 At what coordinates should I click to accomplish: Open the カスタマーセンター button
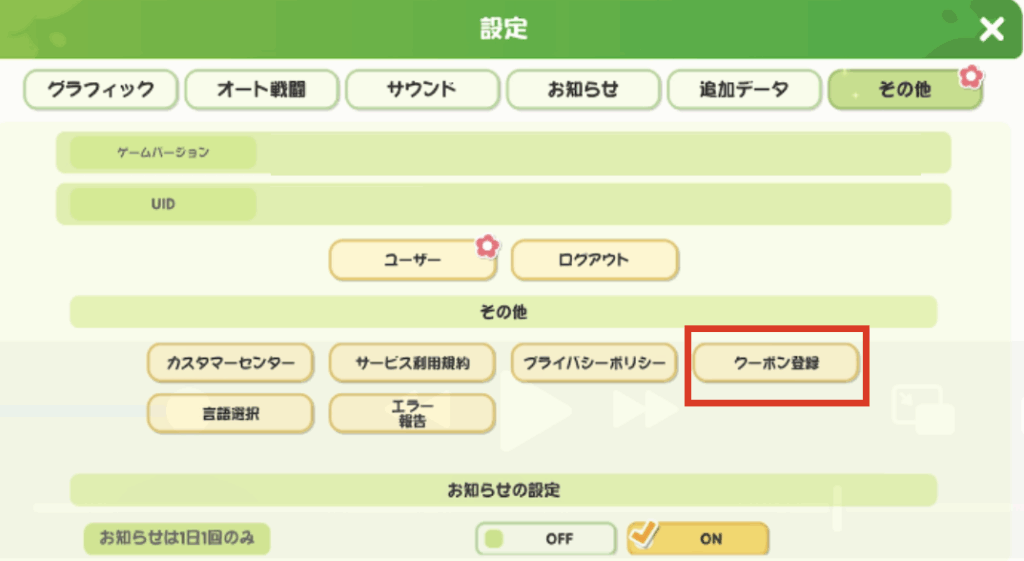point(231,364)
